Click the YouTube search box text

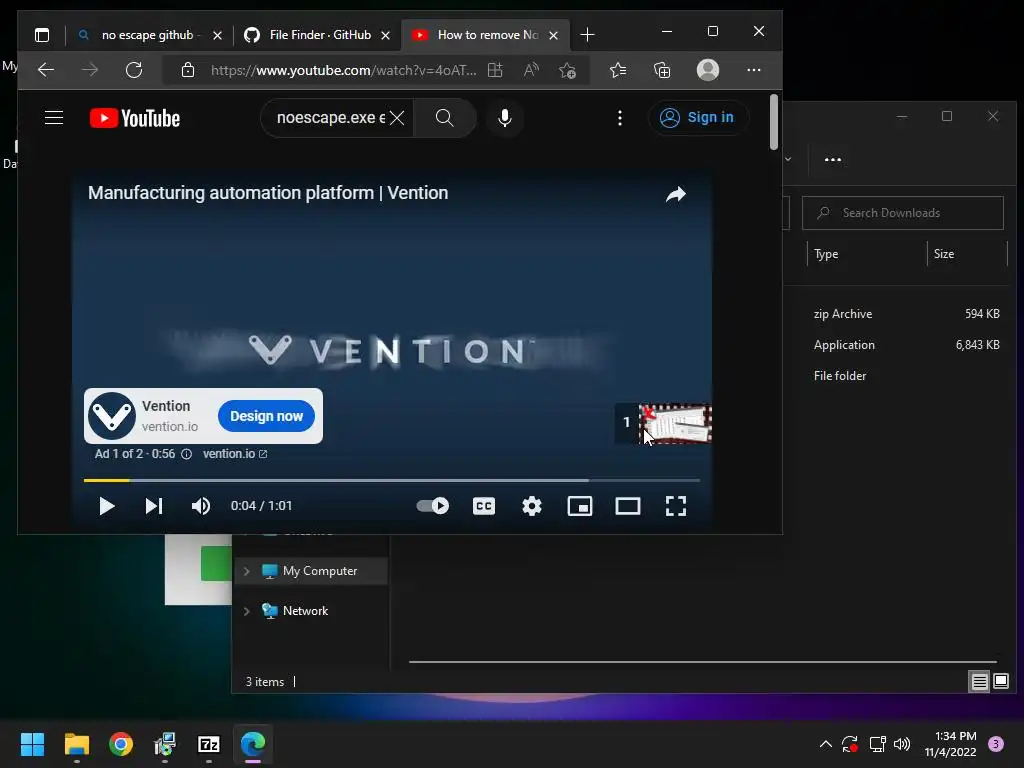coord(330,118)
